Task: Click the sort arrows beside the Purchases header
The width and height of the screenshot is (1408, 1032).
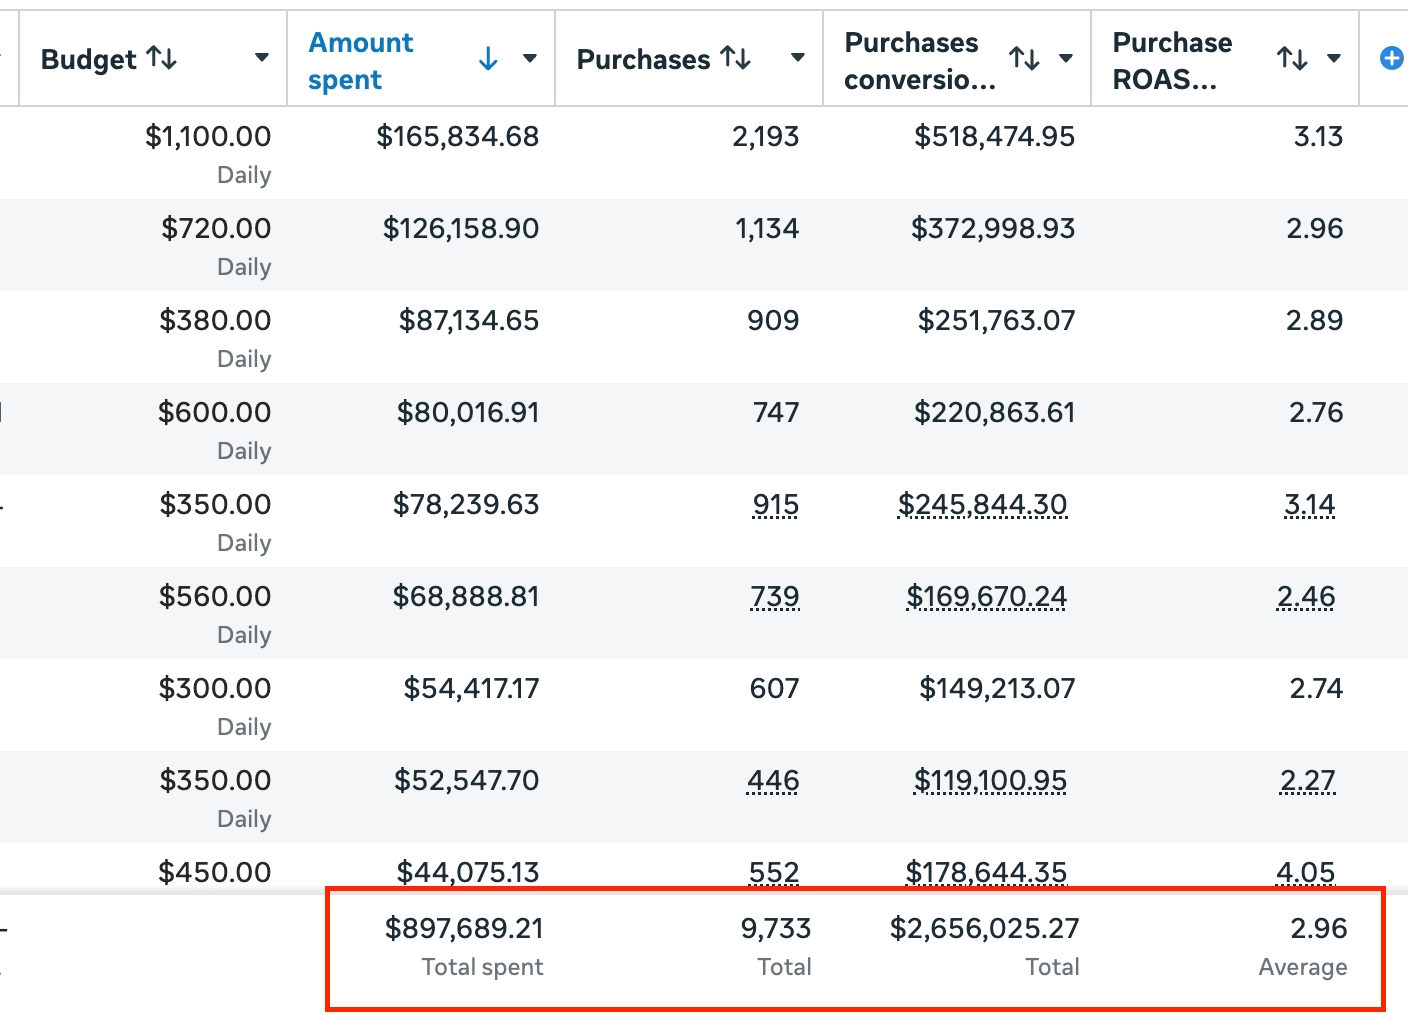Action: [x=736, y=59]
